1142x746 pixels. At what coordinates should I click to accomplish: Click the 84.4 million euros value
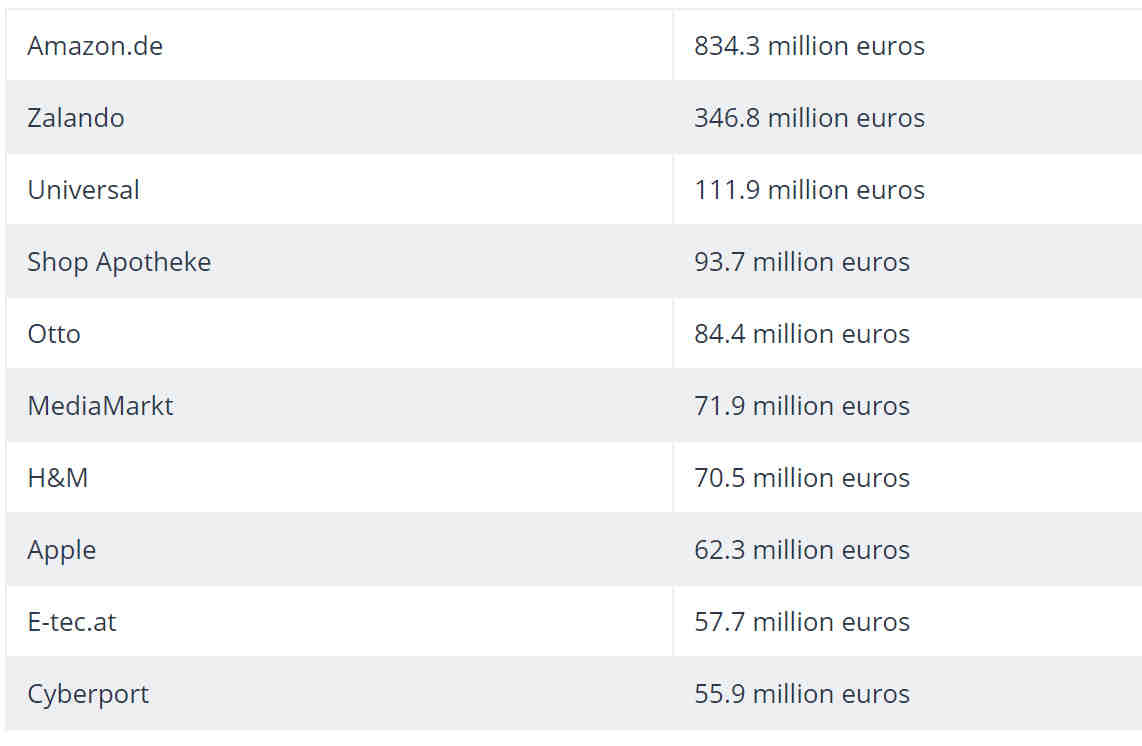click(802, 334)
